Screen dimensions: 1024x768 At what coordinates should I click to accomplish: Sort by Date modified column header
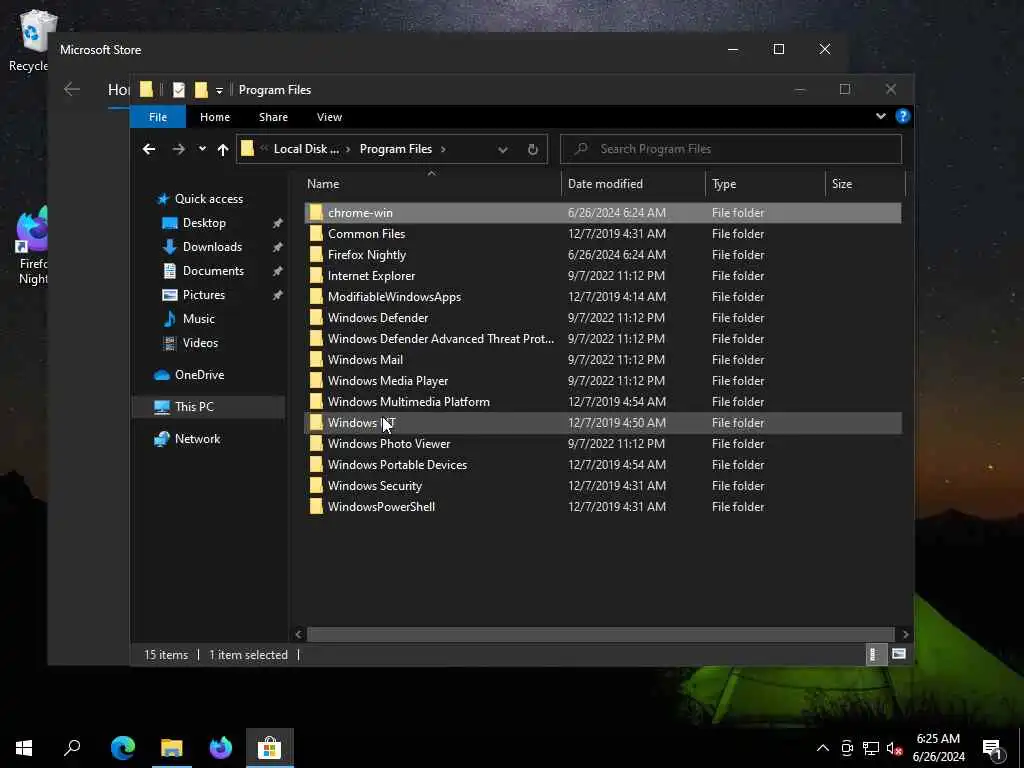(633, 184)
